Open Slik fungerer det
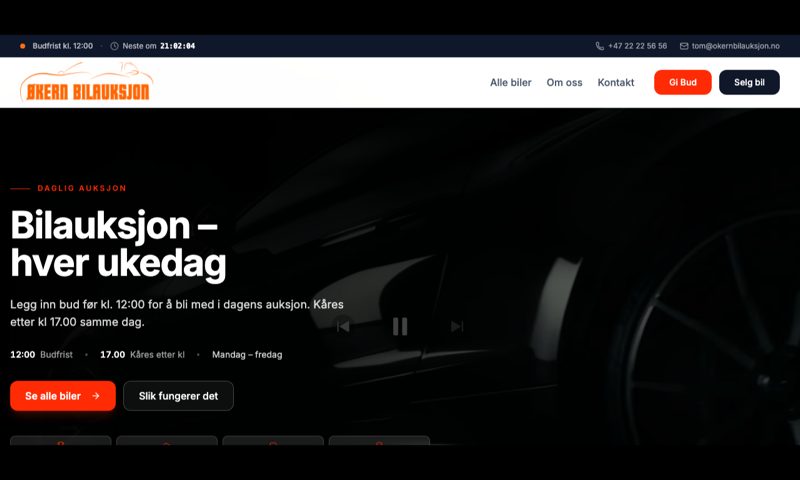 pos(179,396)
